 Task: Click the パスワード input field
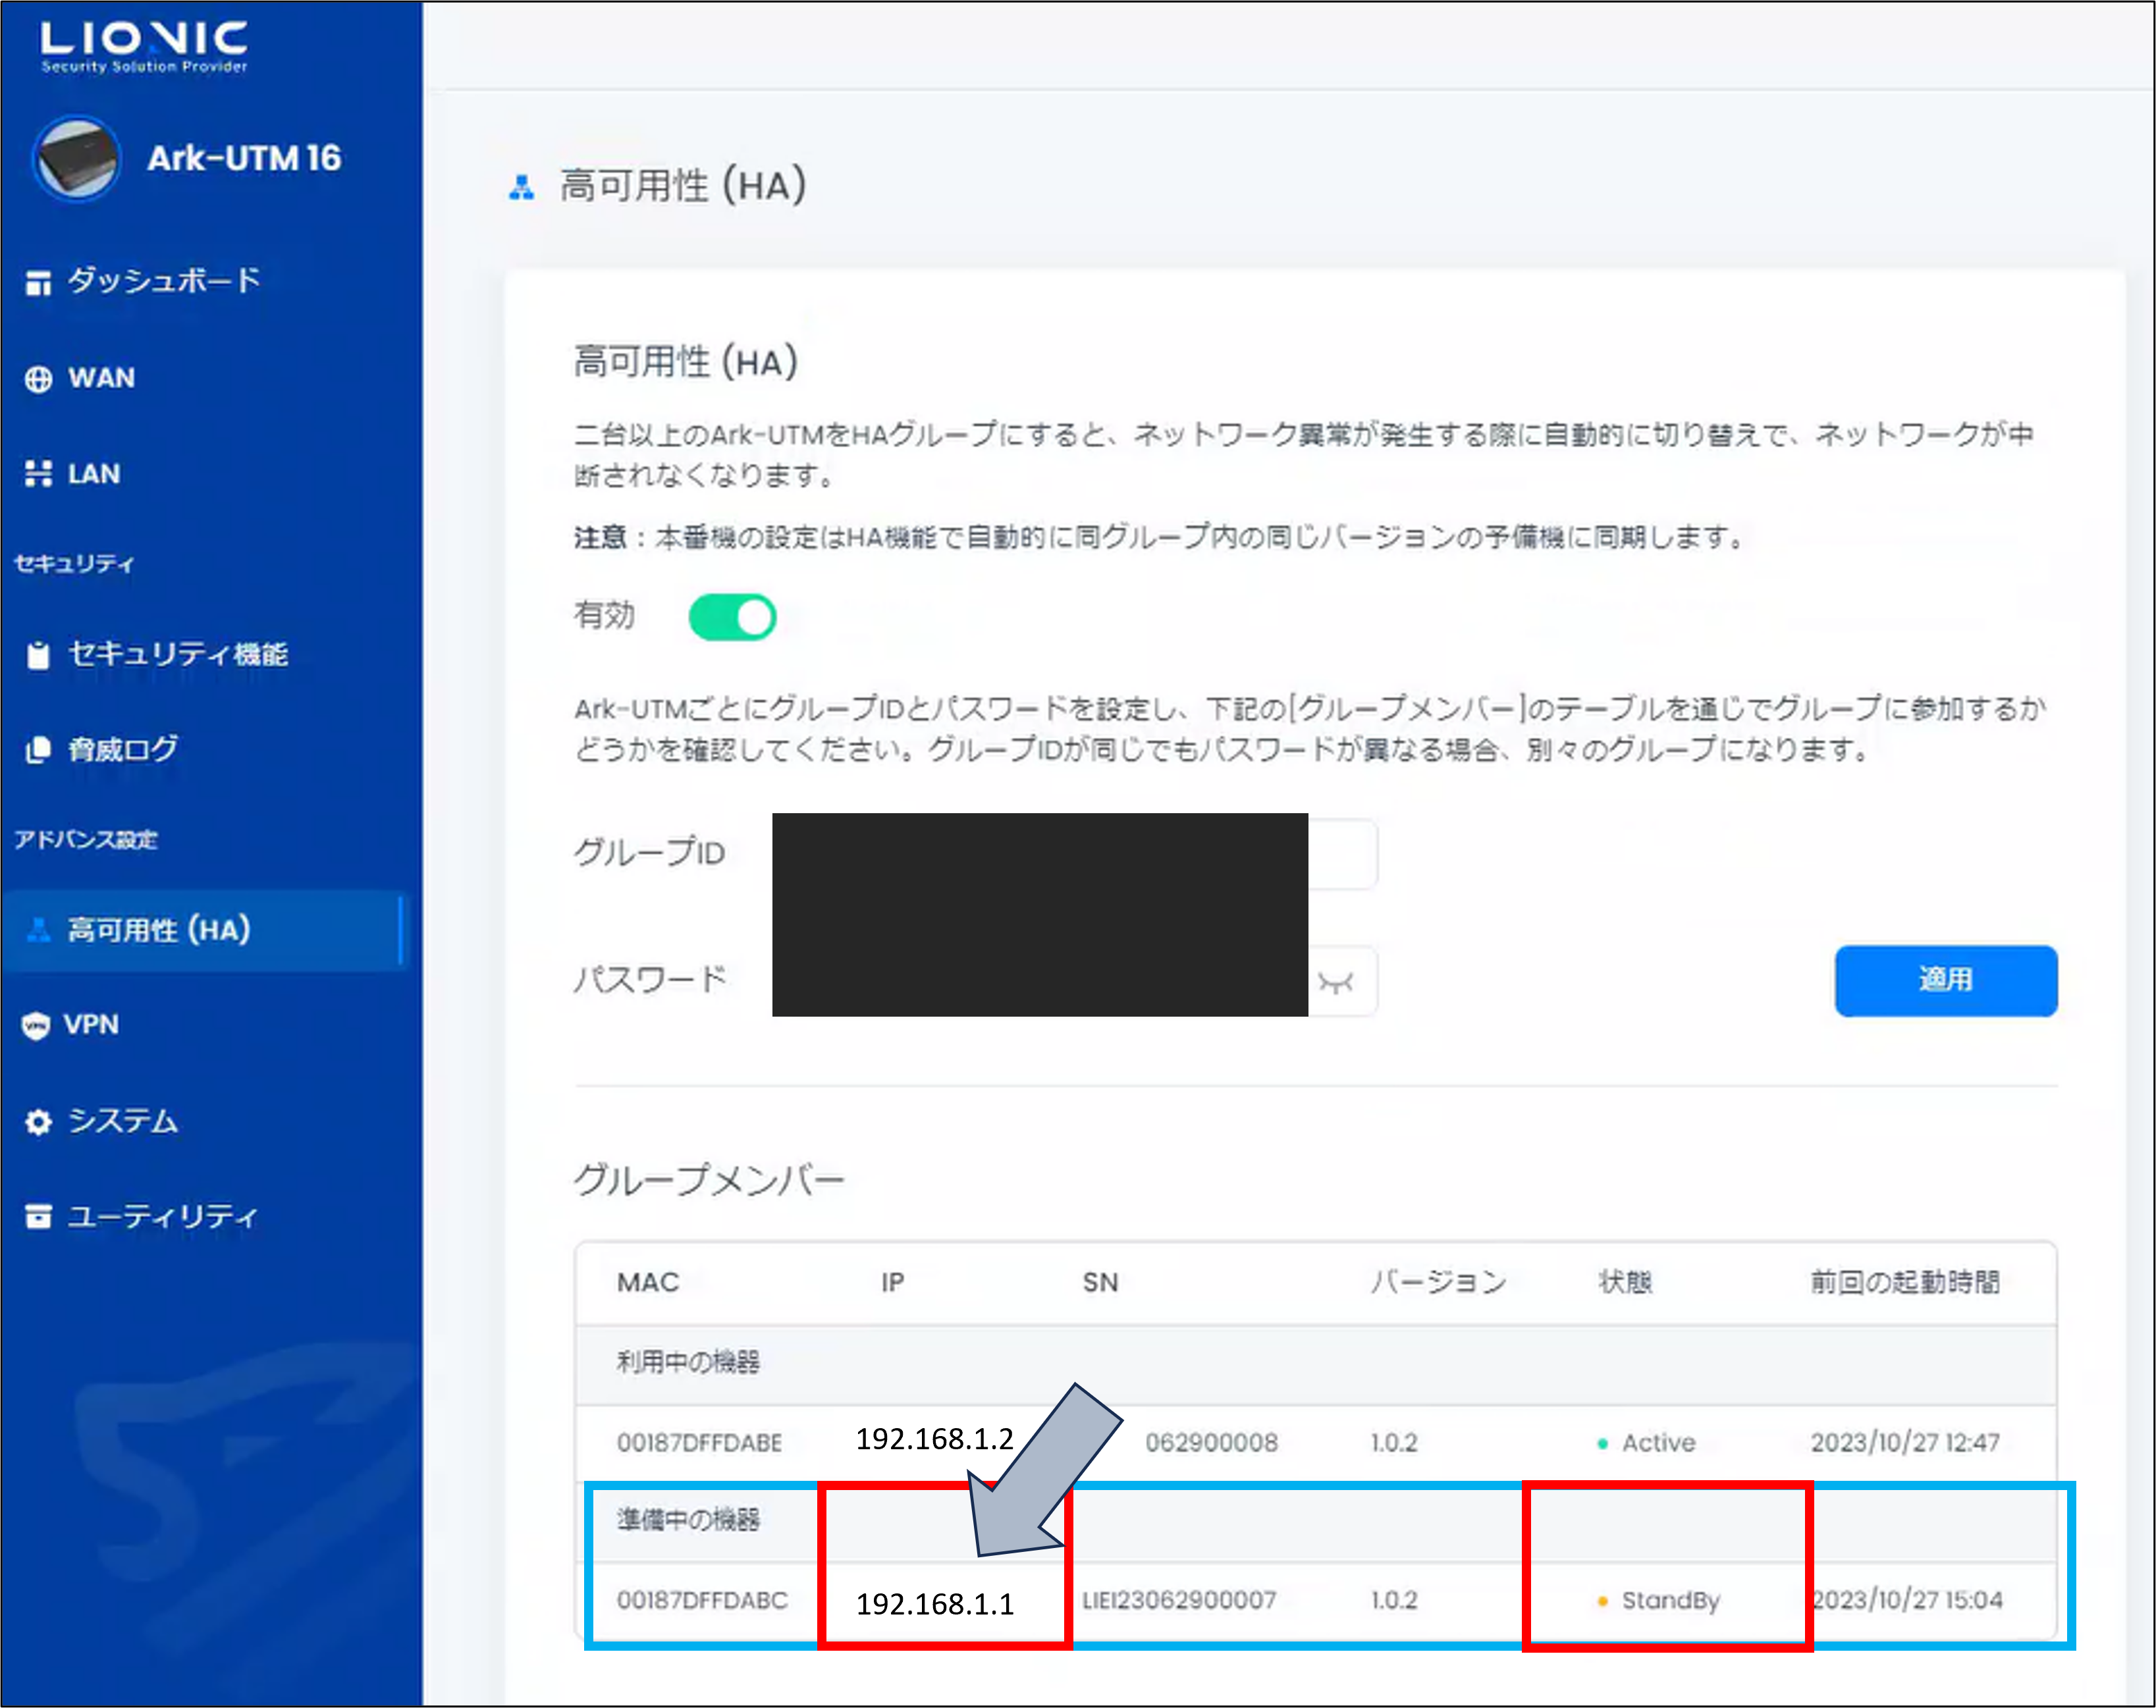click(1075, 981)
